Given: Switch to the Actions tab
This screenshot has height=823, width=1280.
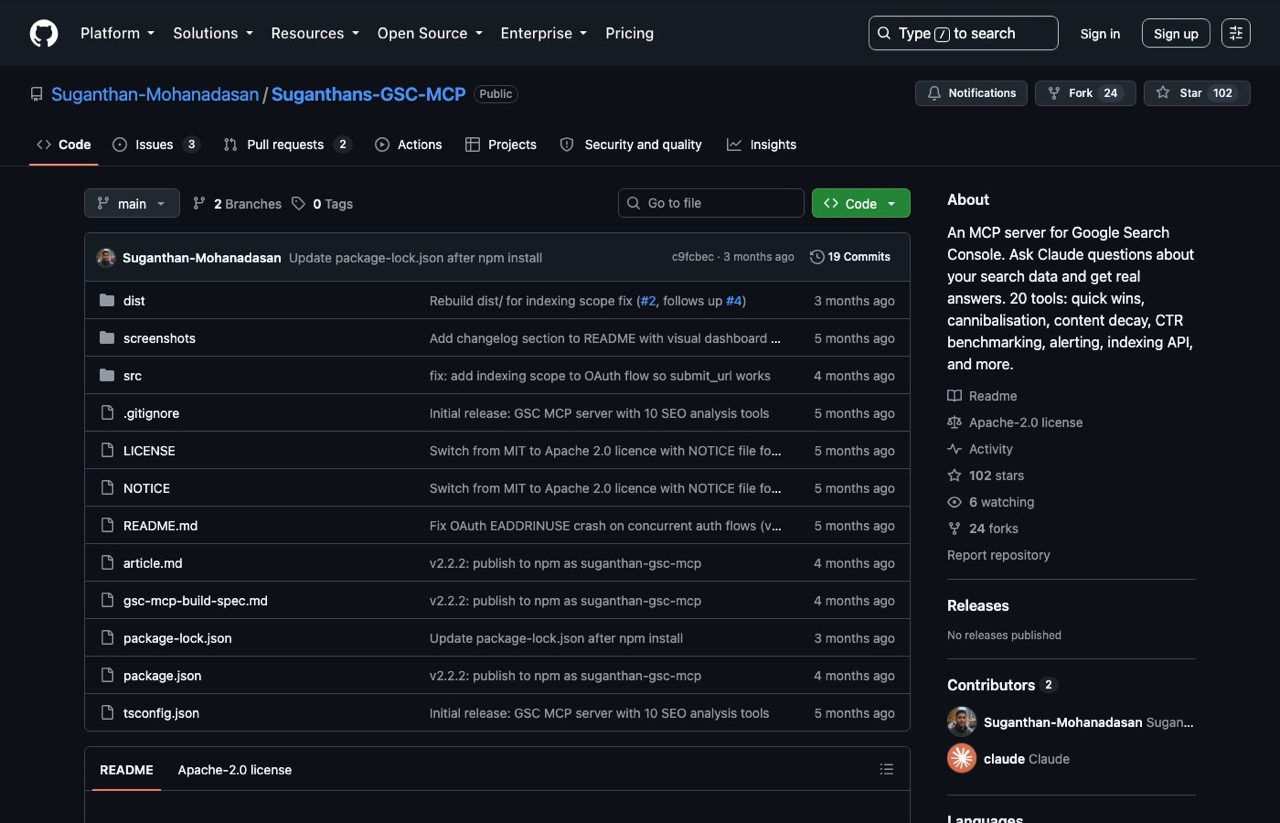Looking at the screenshot, I should click(x=408, y=144).
